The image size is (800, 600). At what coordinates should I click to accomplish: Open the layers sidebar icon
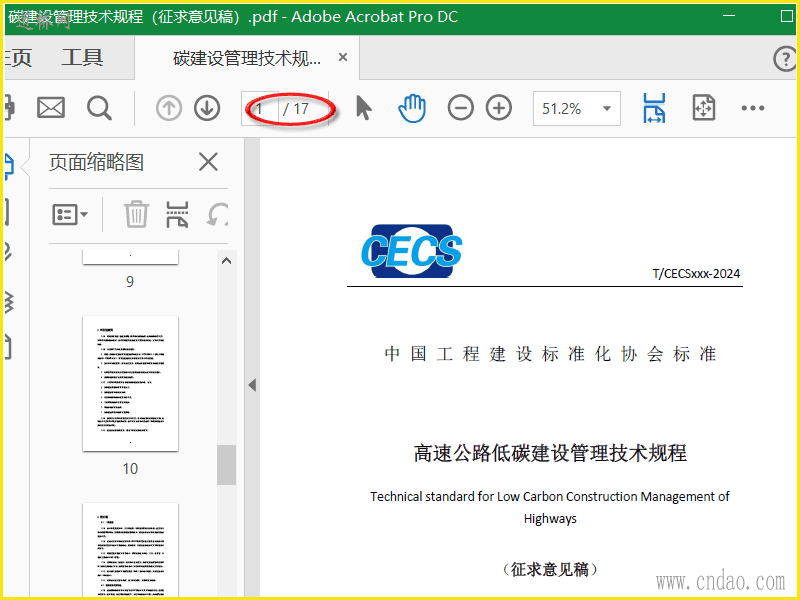[x=9, y=302]
